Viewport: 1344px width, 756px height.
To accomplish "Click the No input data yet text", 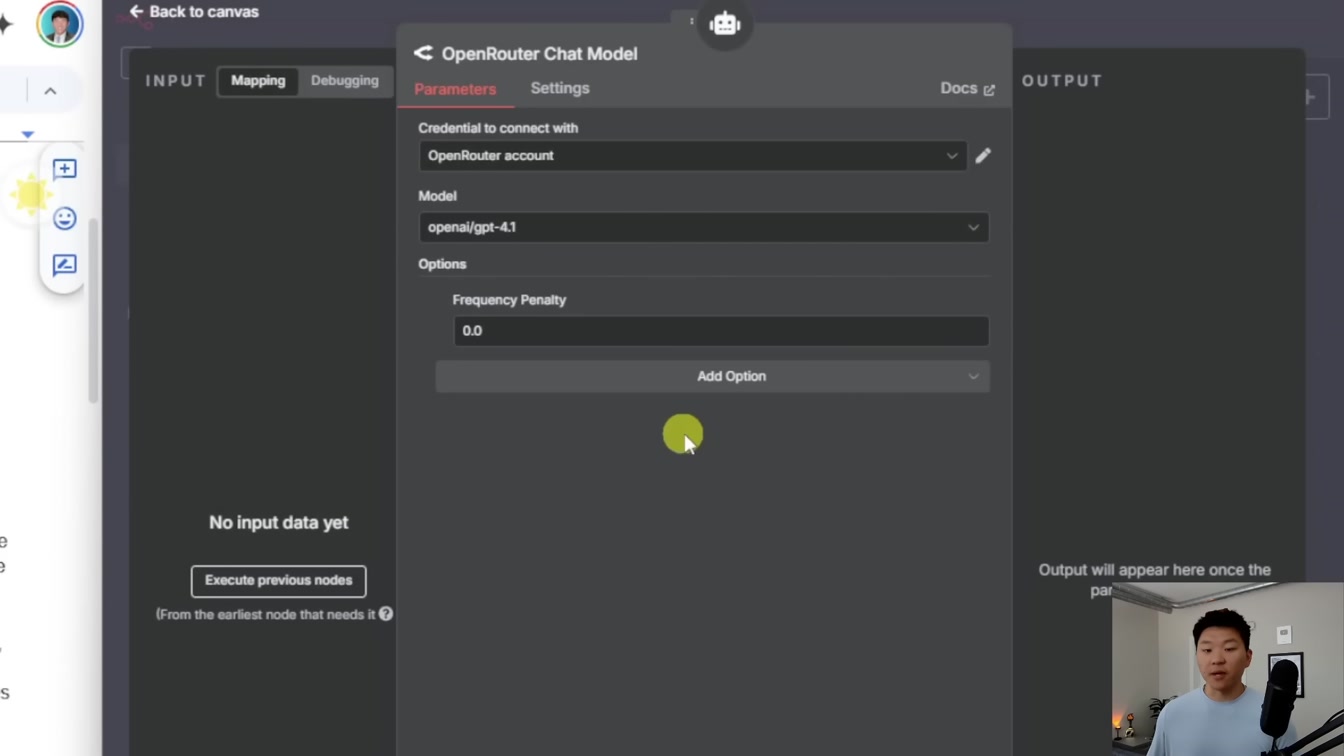I will tap(278, 523).
